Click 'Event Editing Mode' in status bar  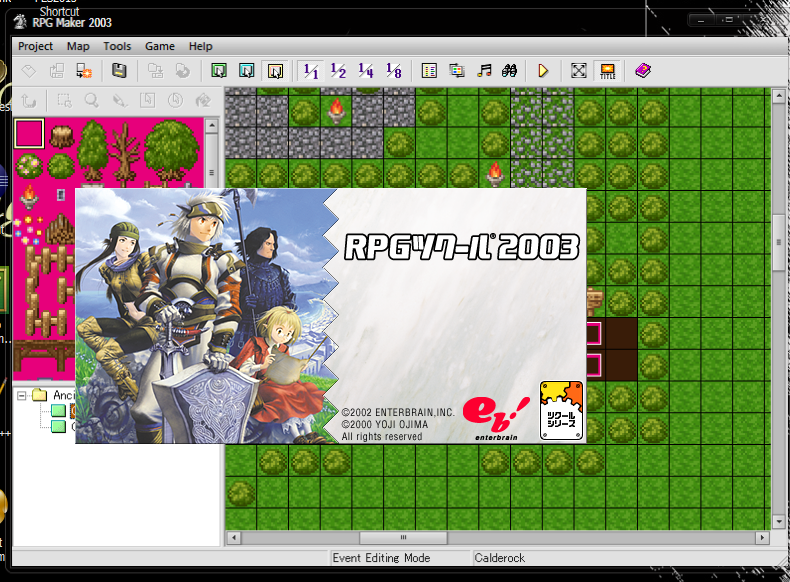coord(381,558)
